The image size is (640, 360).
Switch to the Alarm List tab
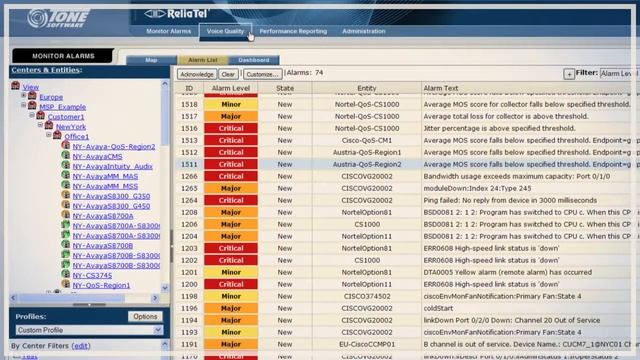(x=203, y=60)
